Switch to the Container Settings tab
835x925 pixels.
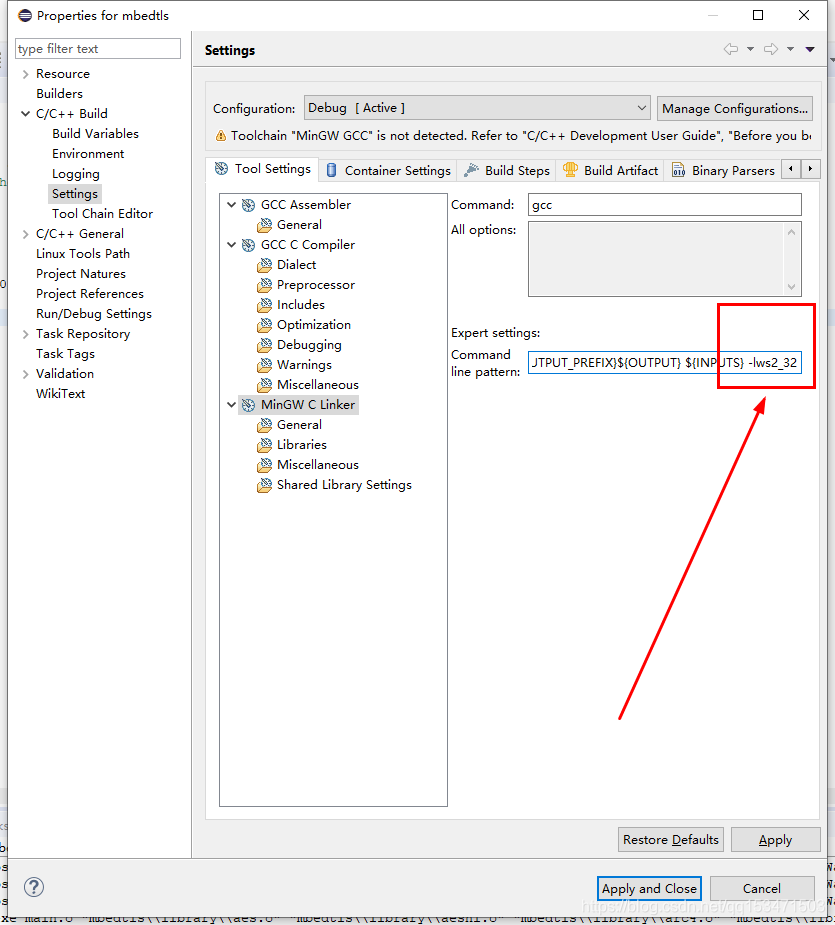coord(388,170)
